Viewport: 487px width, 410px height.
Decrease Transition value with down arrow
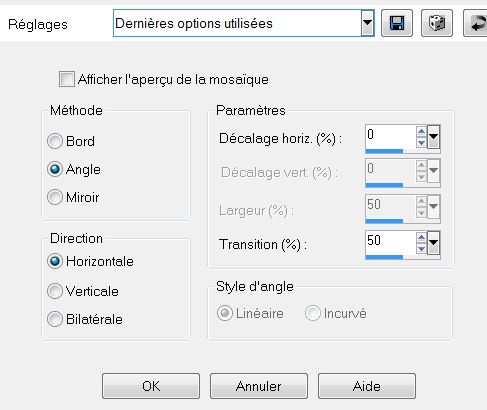[421, 248]
